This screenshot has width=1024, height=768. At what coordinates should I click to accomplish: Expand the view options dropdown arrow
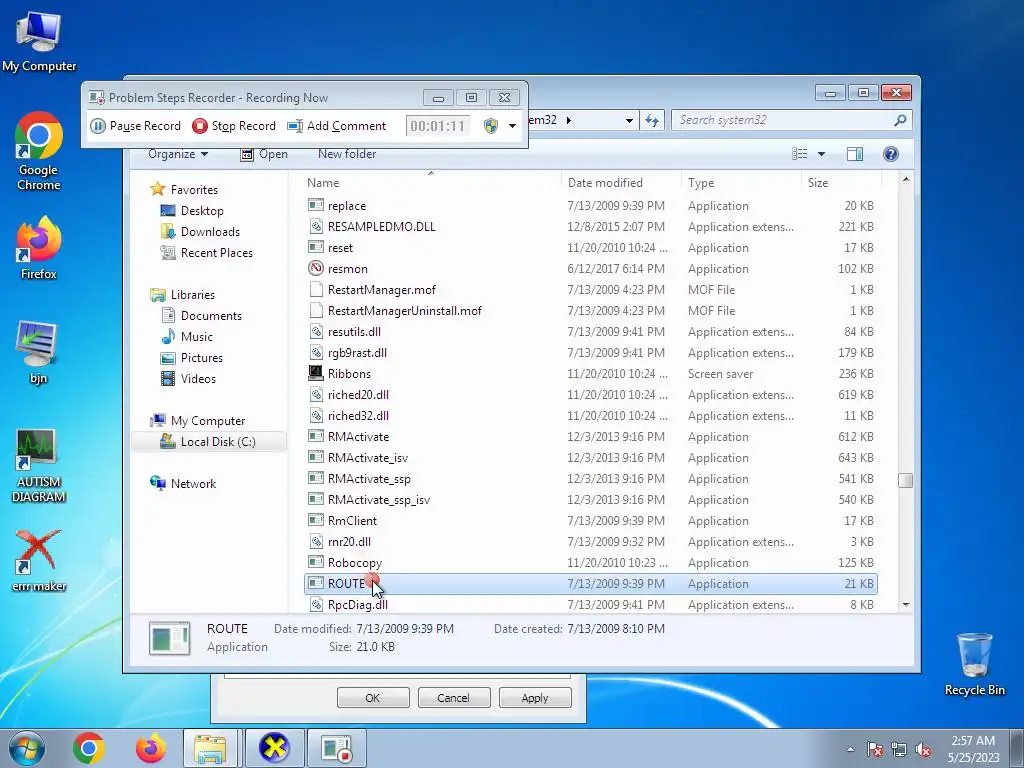[x=821, y=154]
